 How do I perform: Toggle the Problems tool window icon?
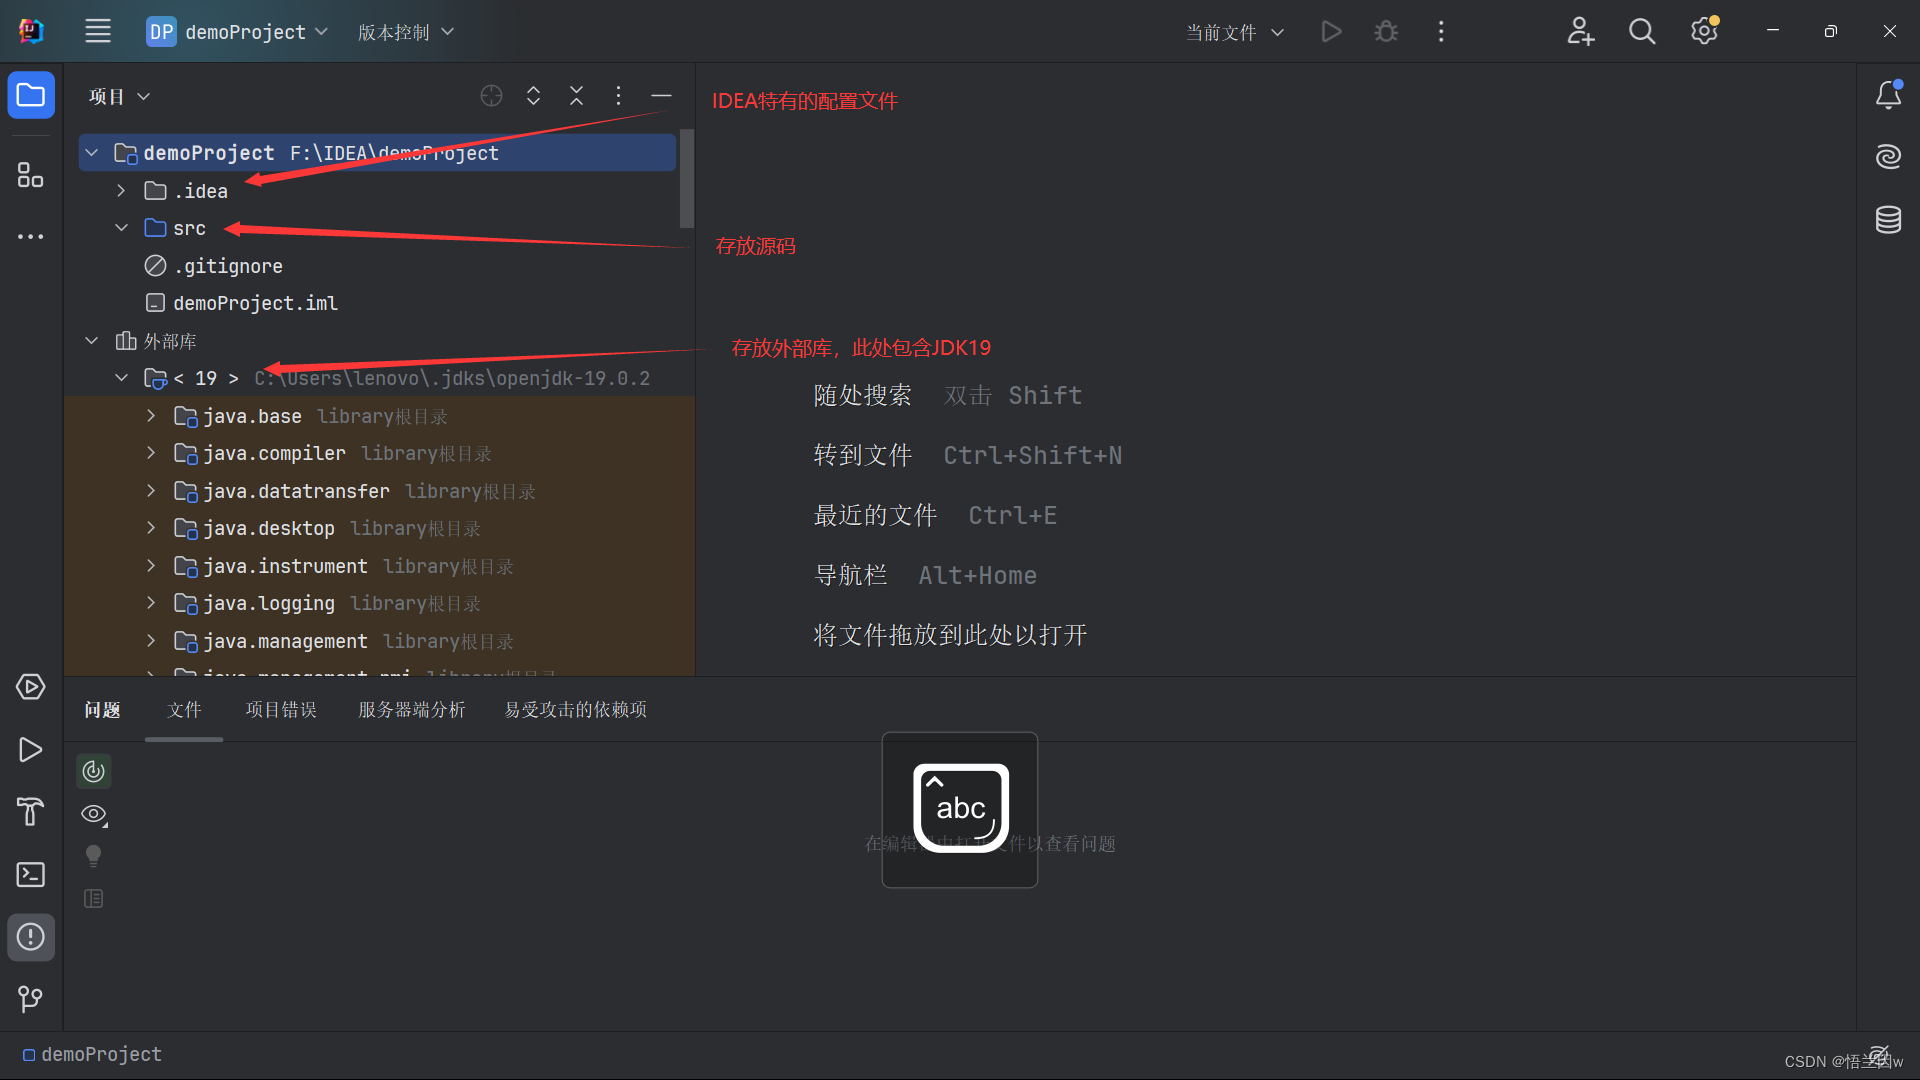31,937
